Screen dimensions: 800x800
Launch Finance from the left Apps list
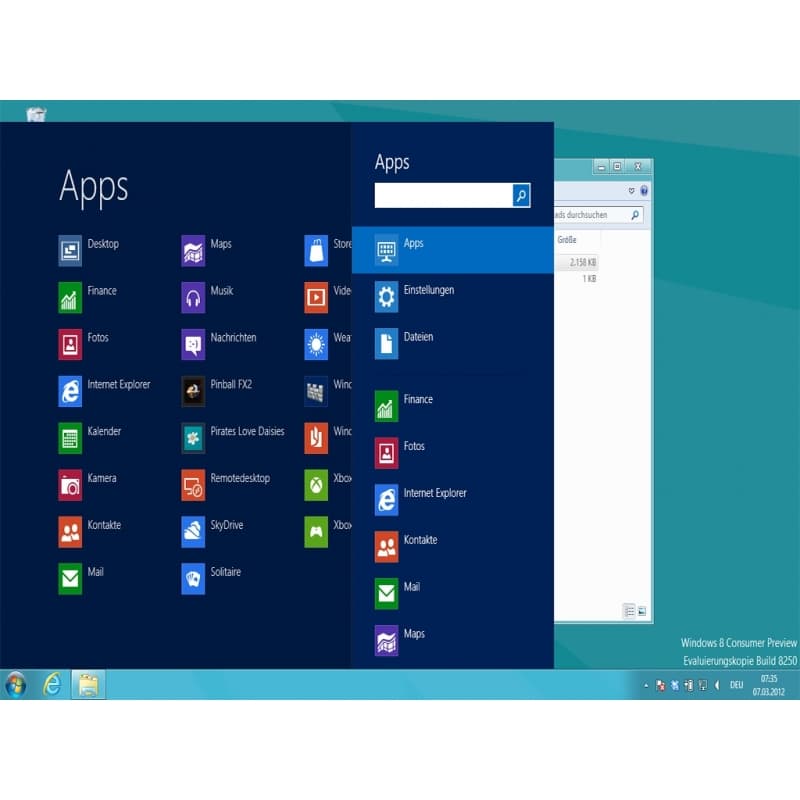[x=88, y=297]
